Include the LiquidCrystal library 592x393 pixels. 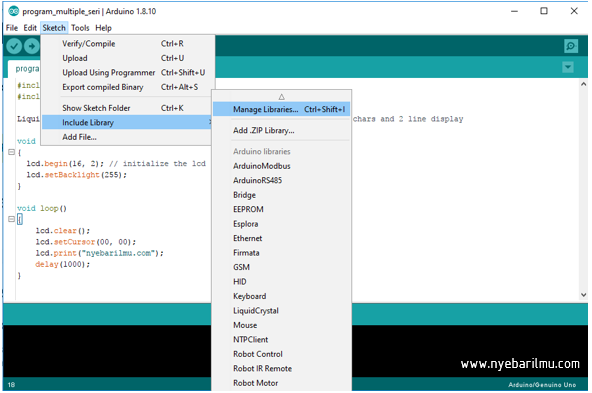[282, 311]
